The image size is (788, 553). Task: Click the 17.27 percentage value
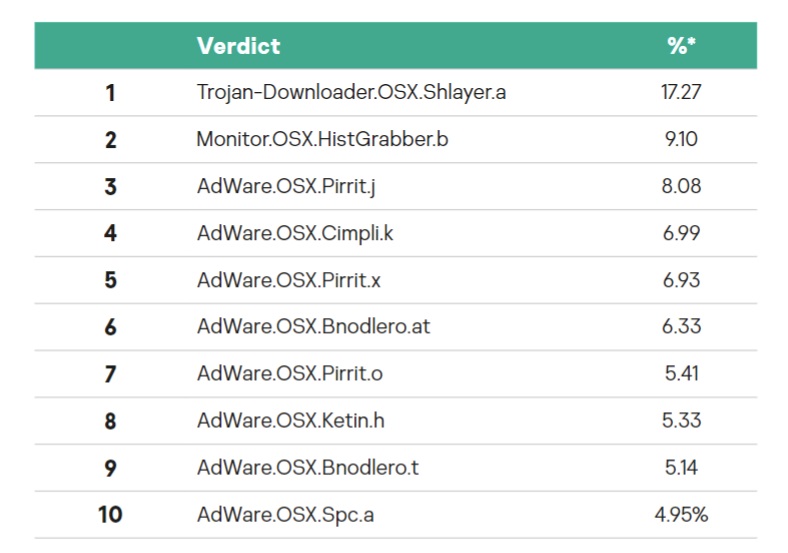pyautogui.click(x=681, y=93)
